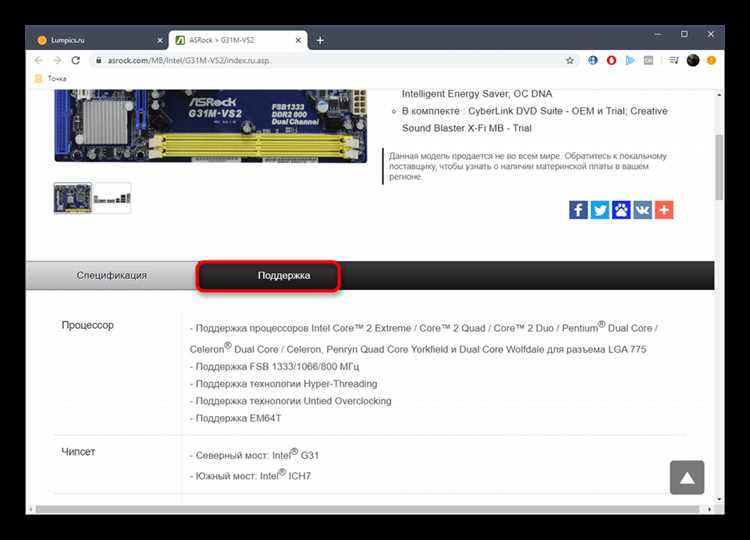The image size is (750, 540).
Task: Select the rear I/O ports thumbnail
Action: [x=112, y=198]
